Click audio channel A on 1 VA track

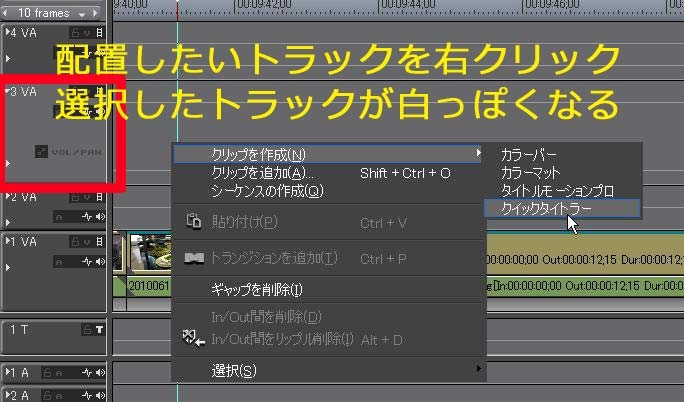59,262
